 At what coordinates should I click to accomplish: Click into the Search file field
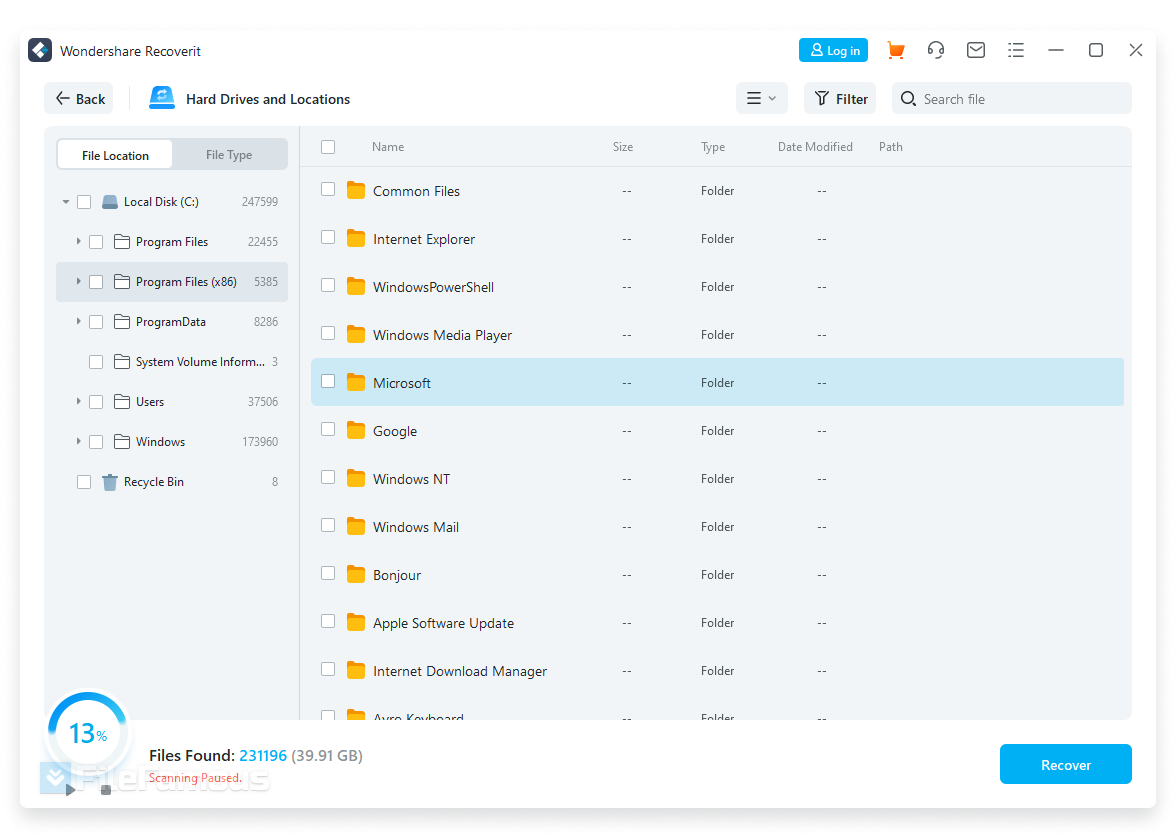1011,98
